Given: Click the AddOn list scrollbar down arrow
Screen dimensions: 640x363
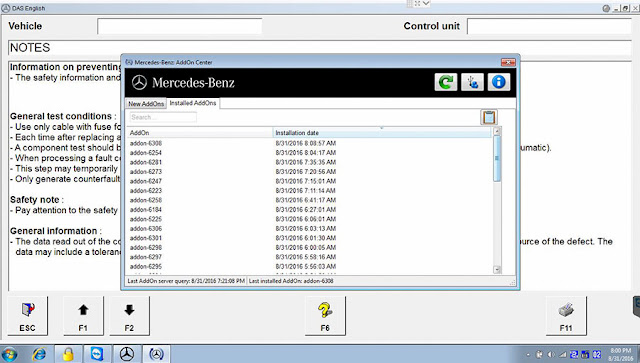Looking at the screenshot, I should 497,269.
